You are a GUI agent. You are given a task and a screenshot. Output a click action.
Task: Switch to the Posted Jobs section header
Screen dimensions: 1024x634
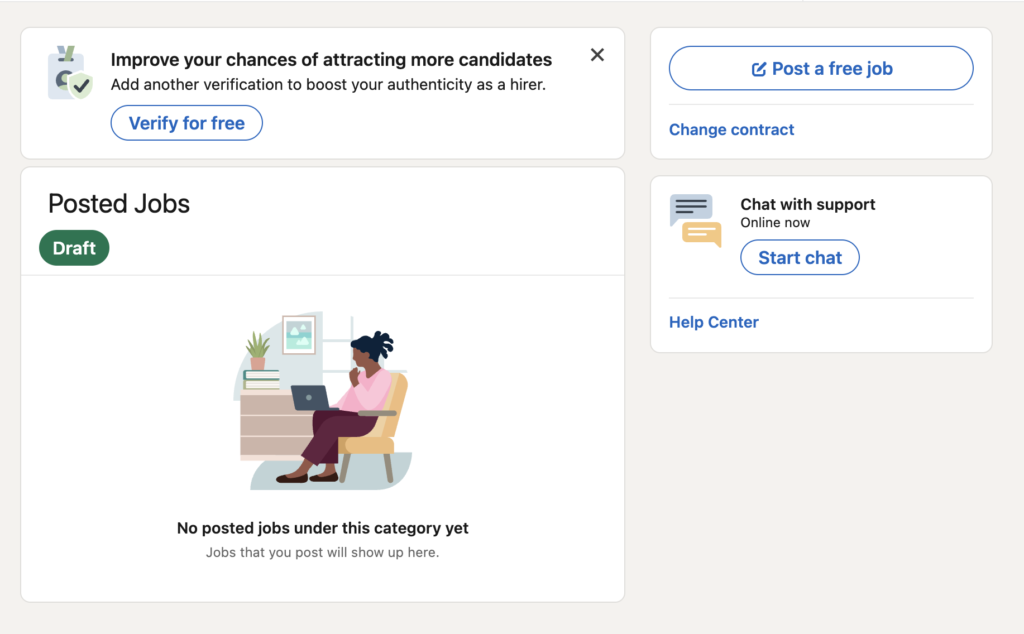(x=118, y=204)
